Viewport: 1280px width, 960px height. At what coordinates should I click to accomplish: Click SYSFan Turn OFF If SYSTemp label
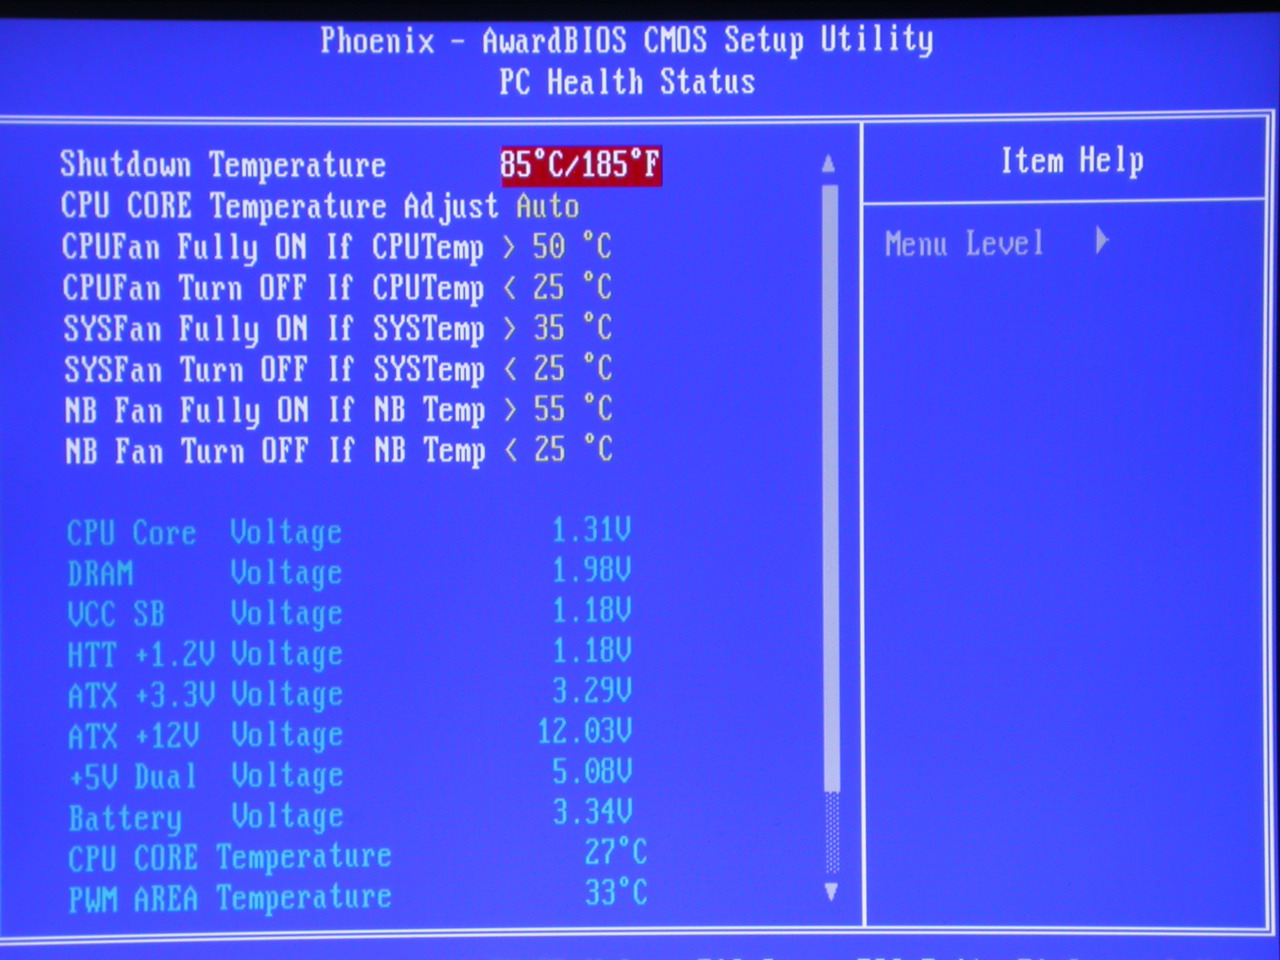[x=274, y=370]
